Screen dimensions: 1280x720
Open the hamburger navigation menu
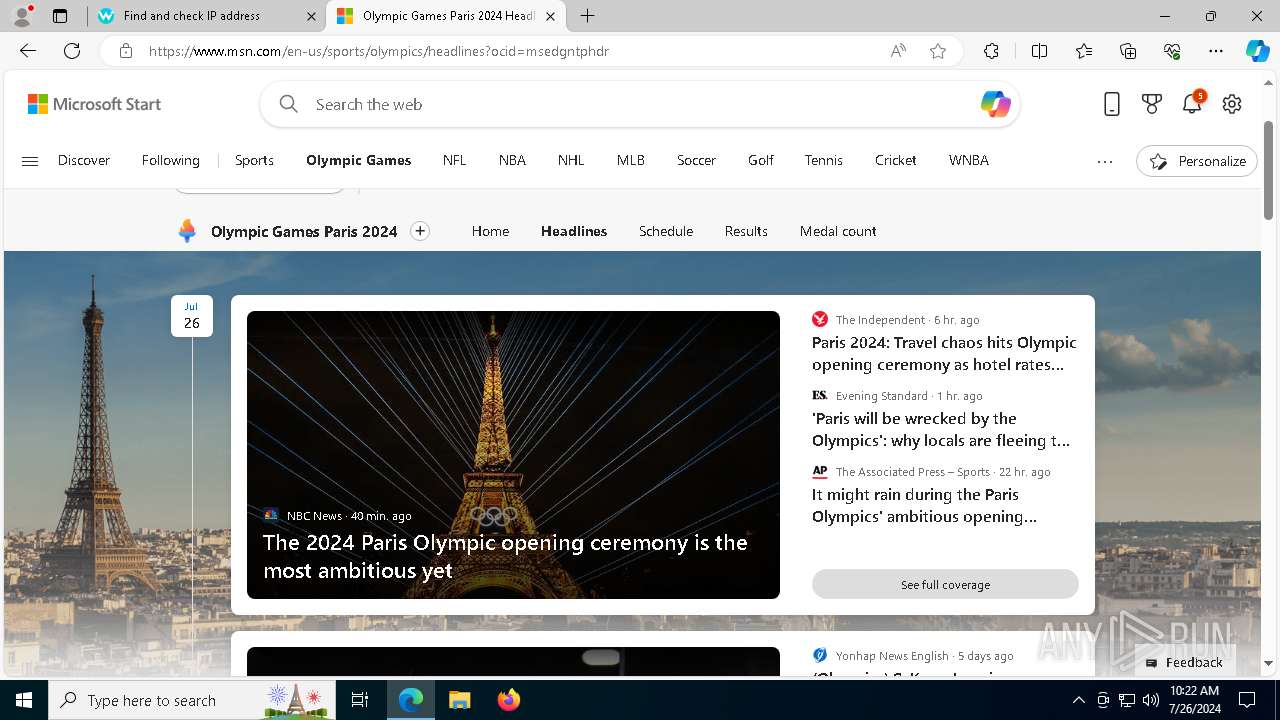30,161
